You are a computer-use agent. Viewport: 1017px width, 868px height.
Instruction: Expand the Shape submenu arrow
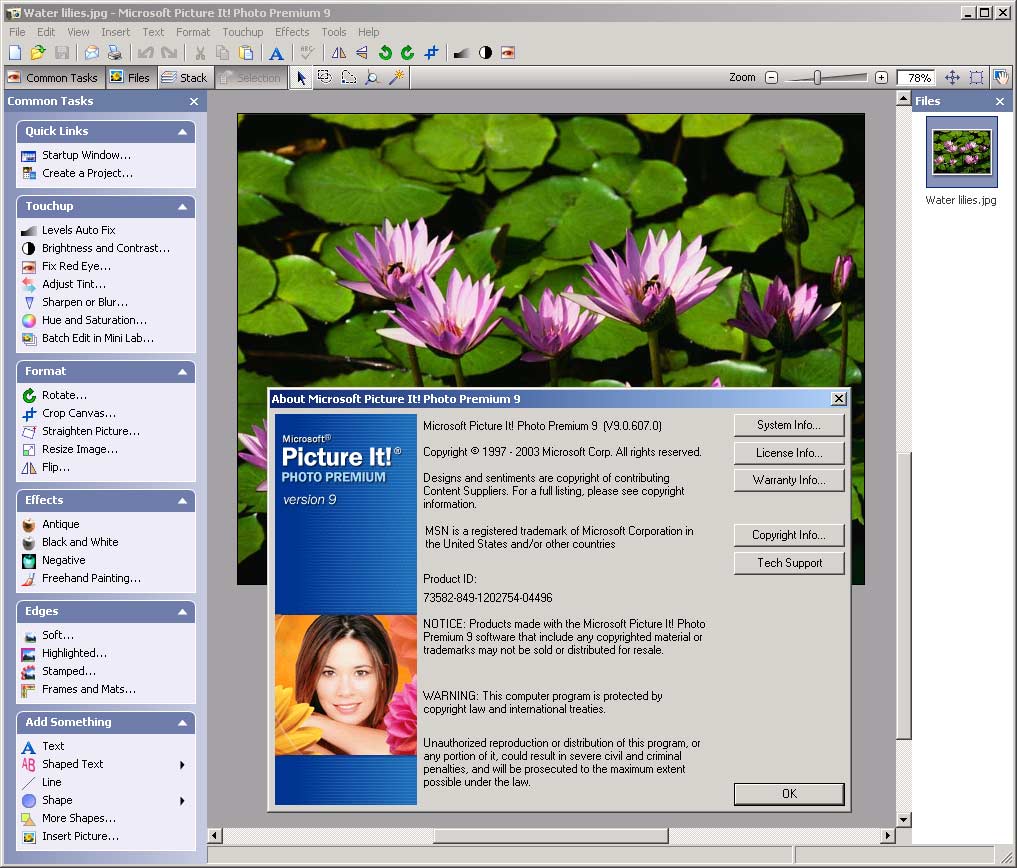(182, 801)
